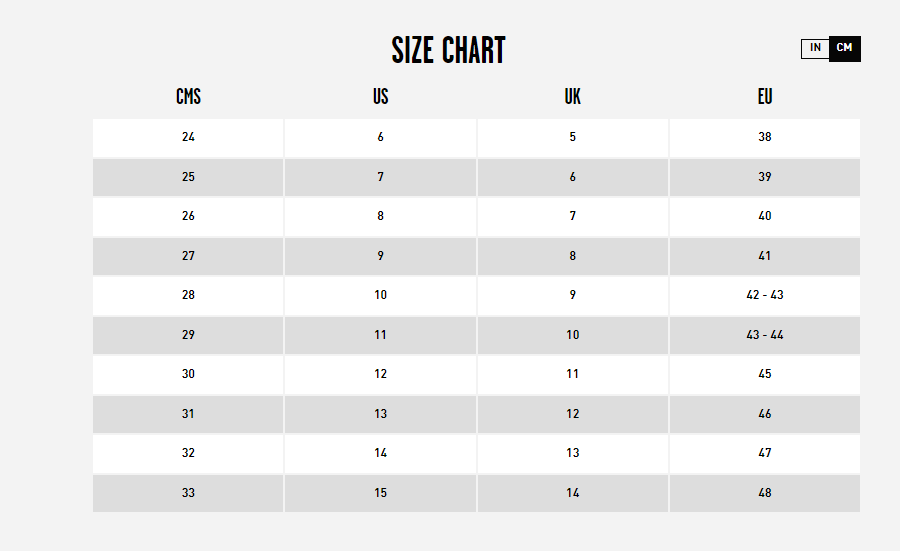This screenshot has height=551, width=900.
Task: Click the CMS column header
Action: tap(188, 96)
